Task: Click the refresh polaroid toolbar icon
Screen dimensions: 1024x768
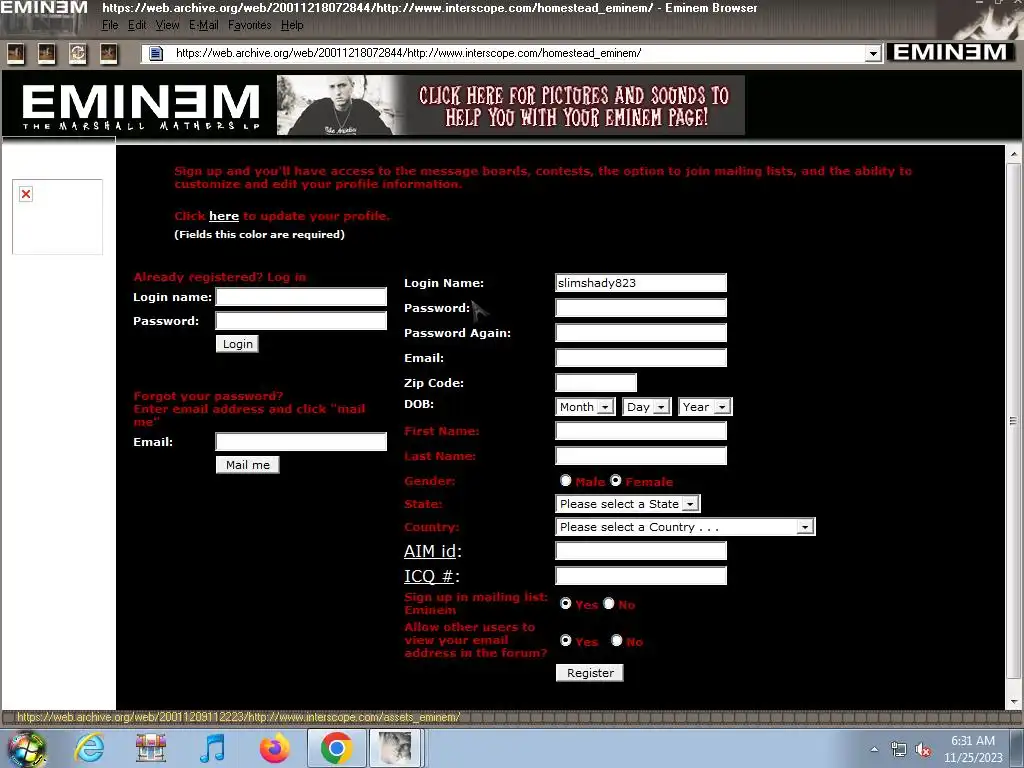Action: pyautogui.click(x=78, y=53)
